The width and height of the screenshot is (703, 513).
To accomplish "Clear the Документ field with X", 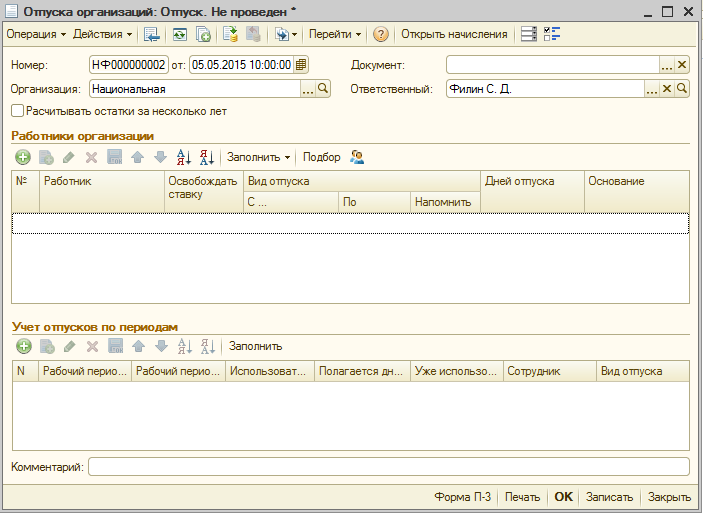I will (682, 65).
